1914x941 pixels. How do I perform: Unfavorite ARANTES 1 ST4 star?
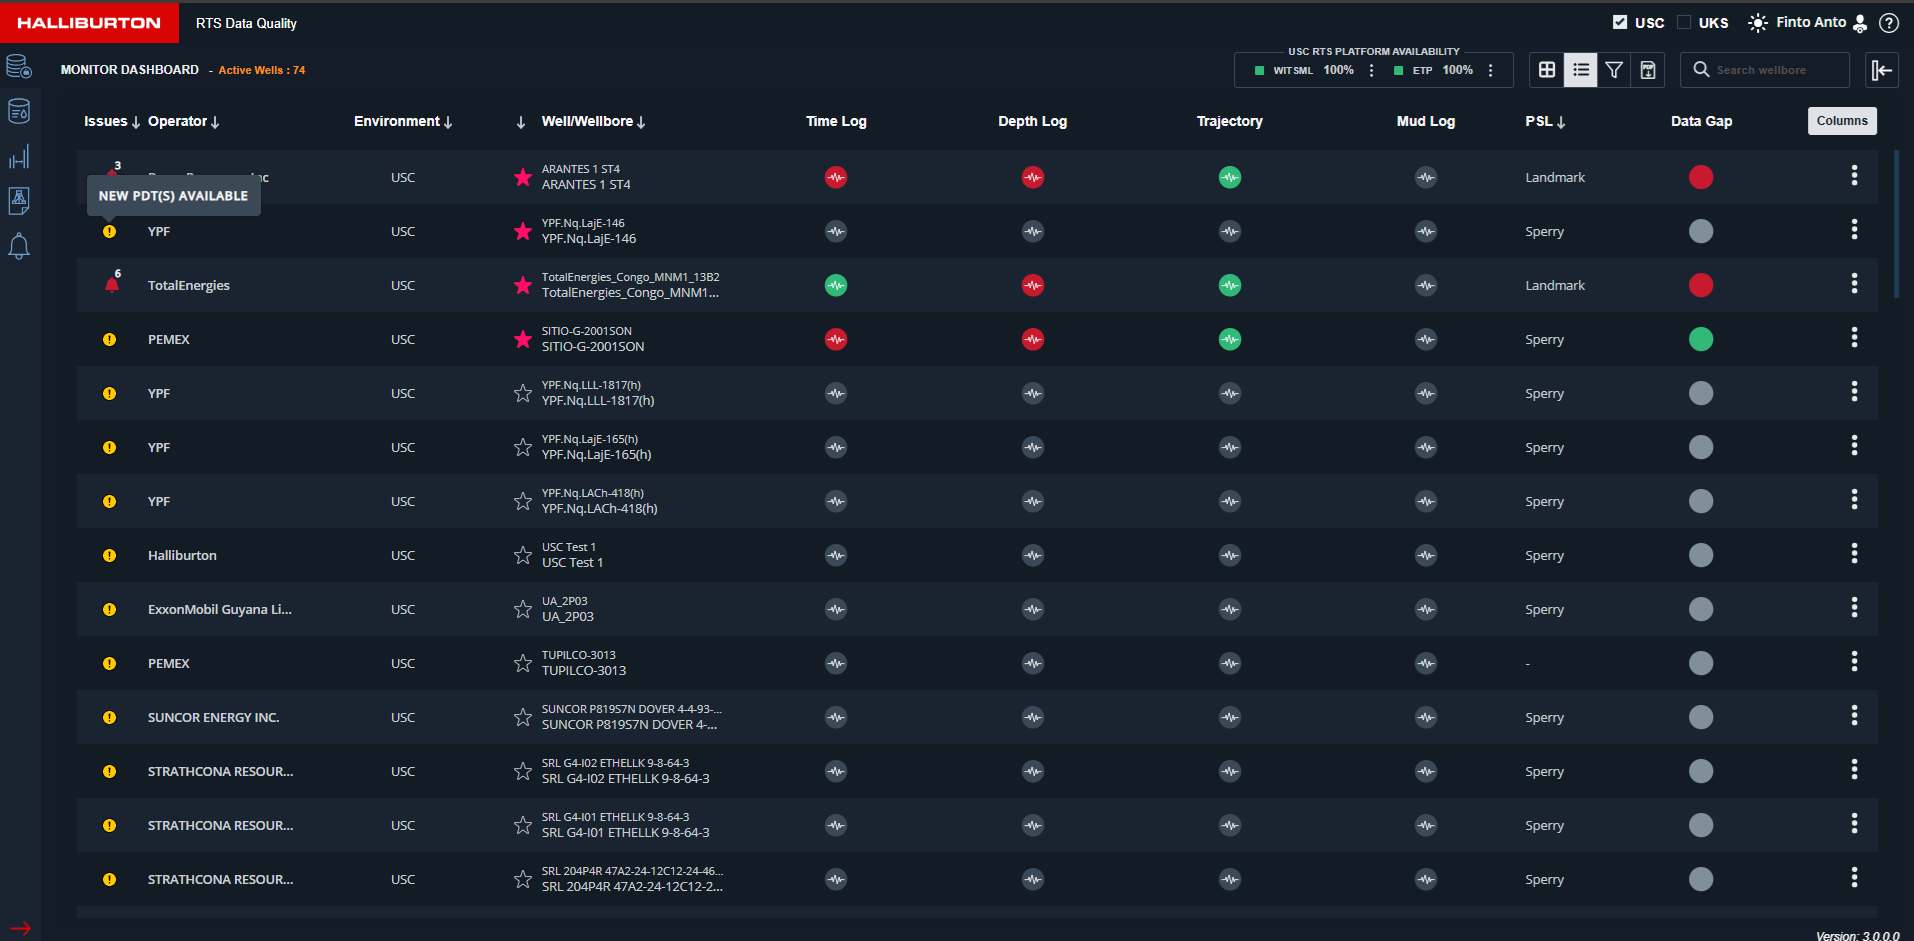pos(522,177)
